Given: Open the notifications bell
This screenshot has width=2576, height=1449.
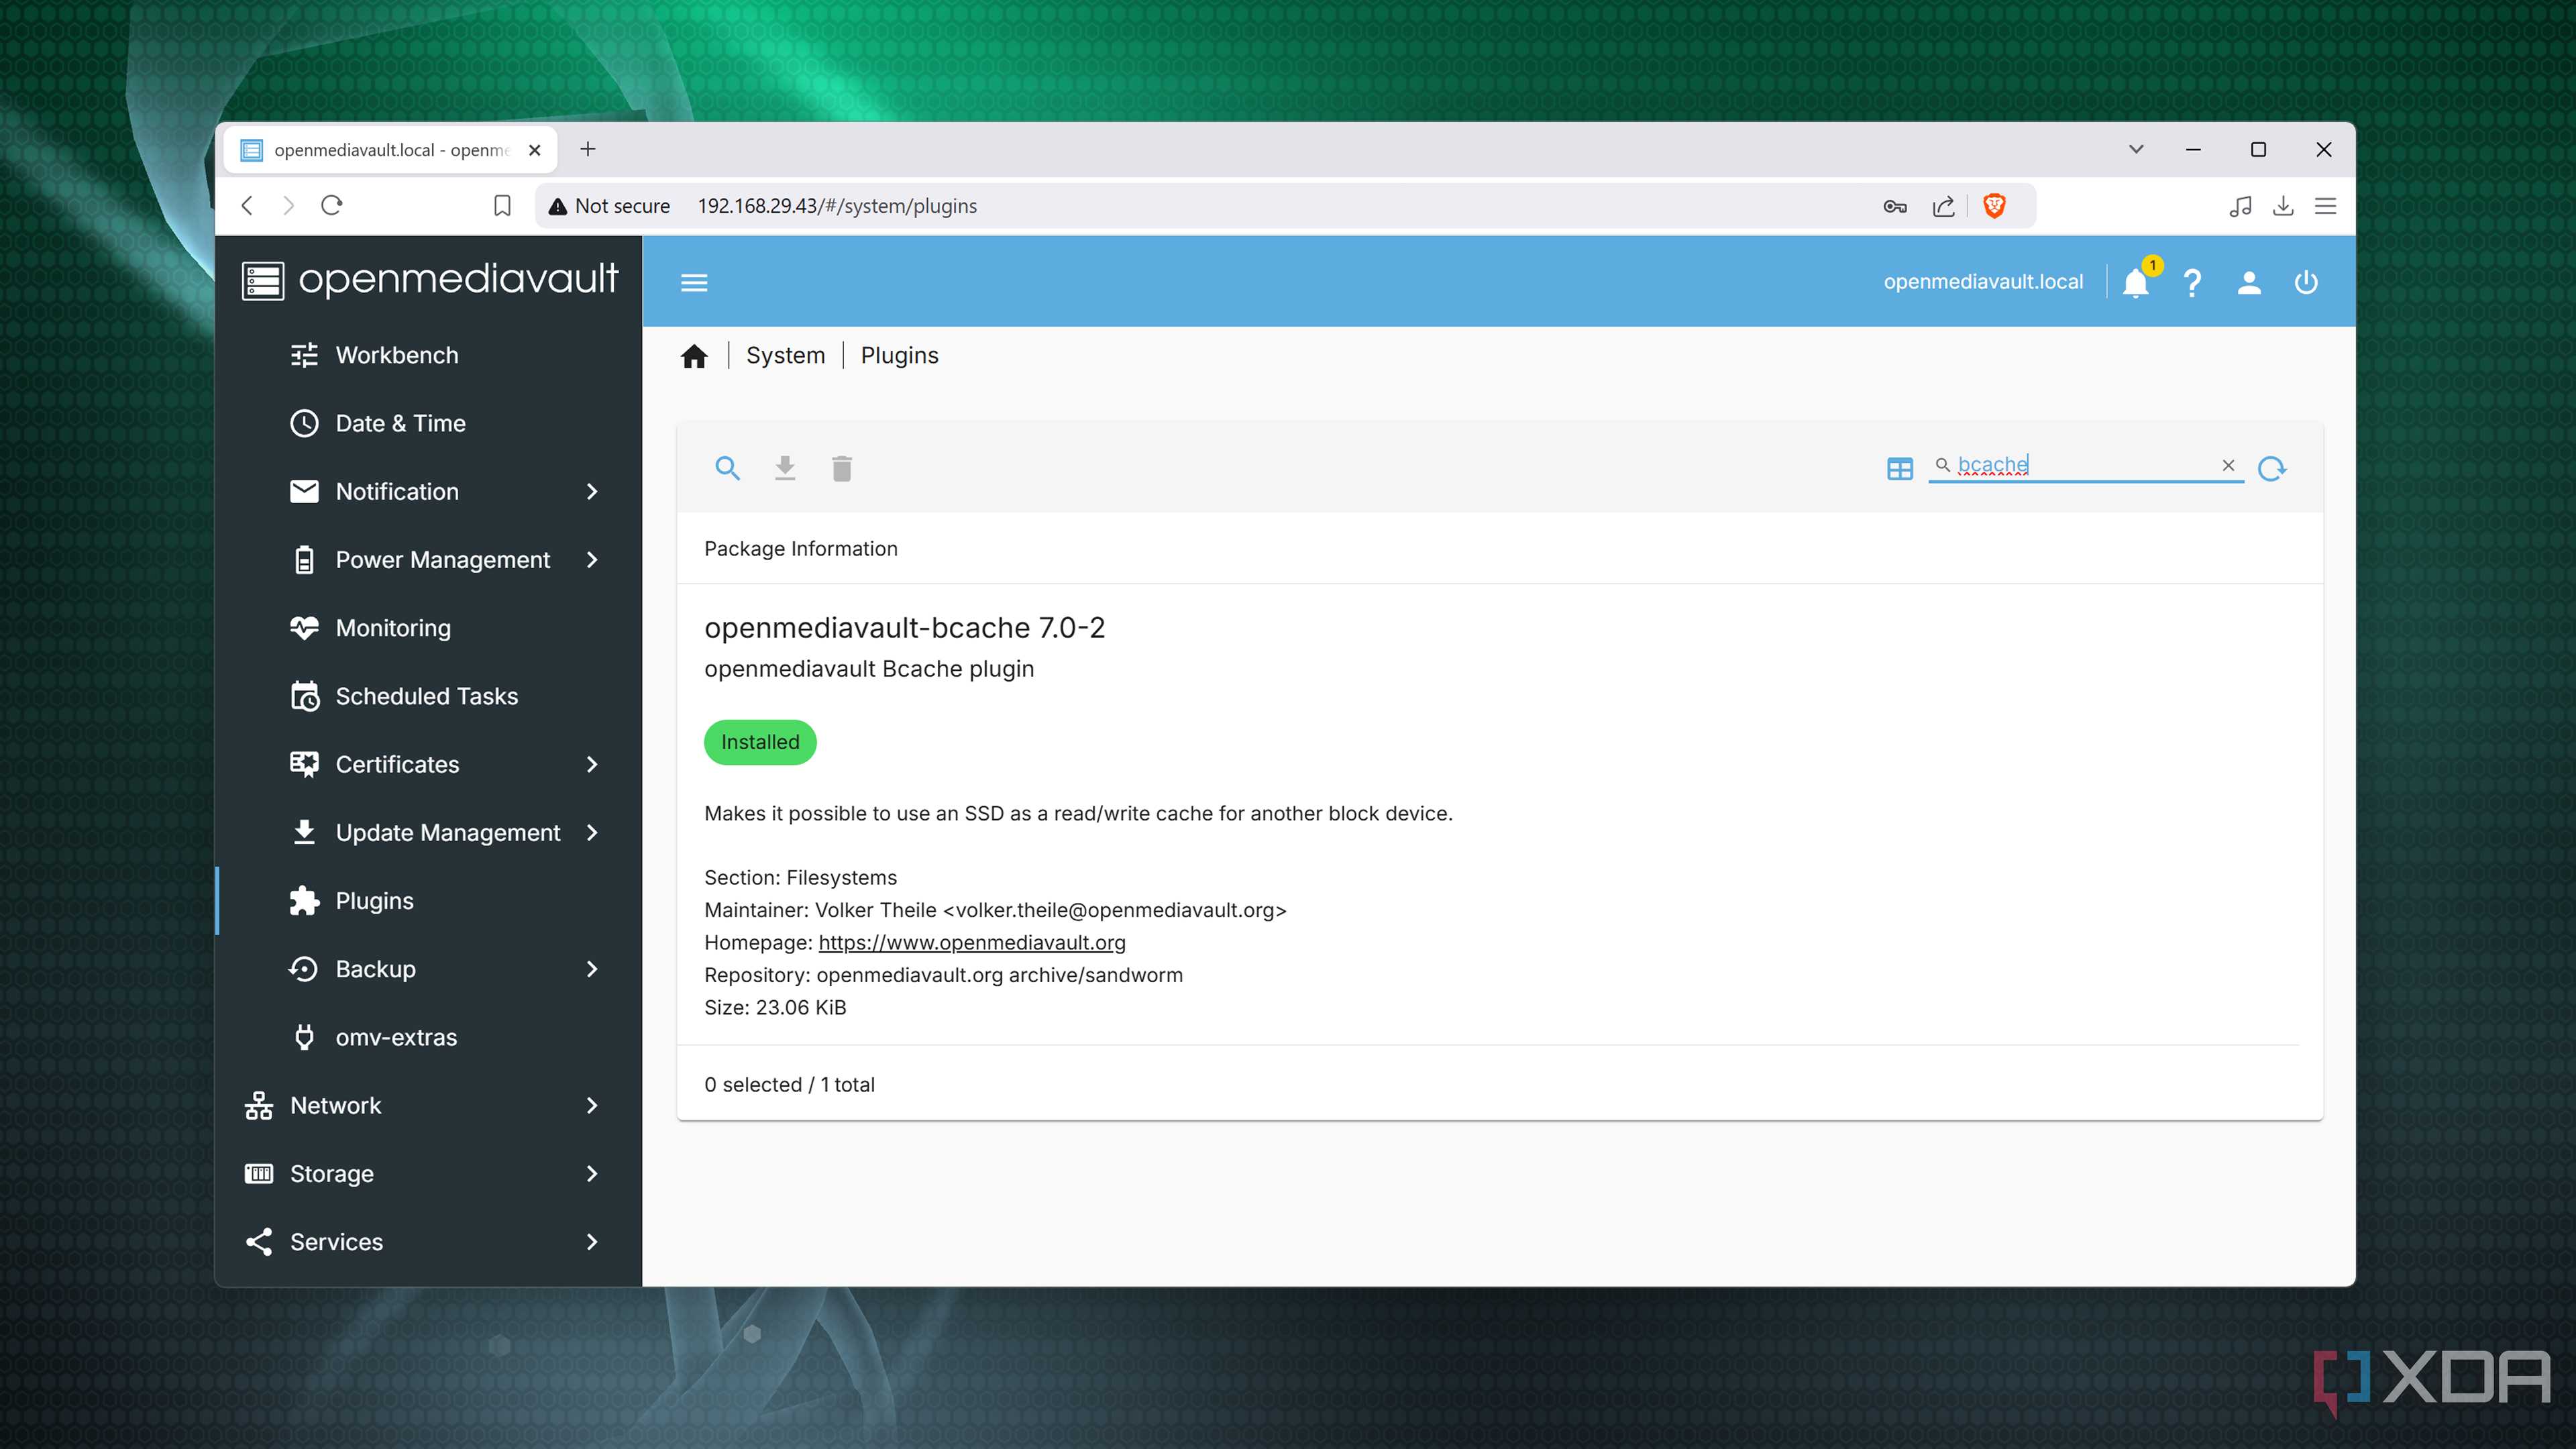Looking at the screenshot, I should point(2136,282).
